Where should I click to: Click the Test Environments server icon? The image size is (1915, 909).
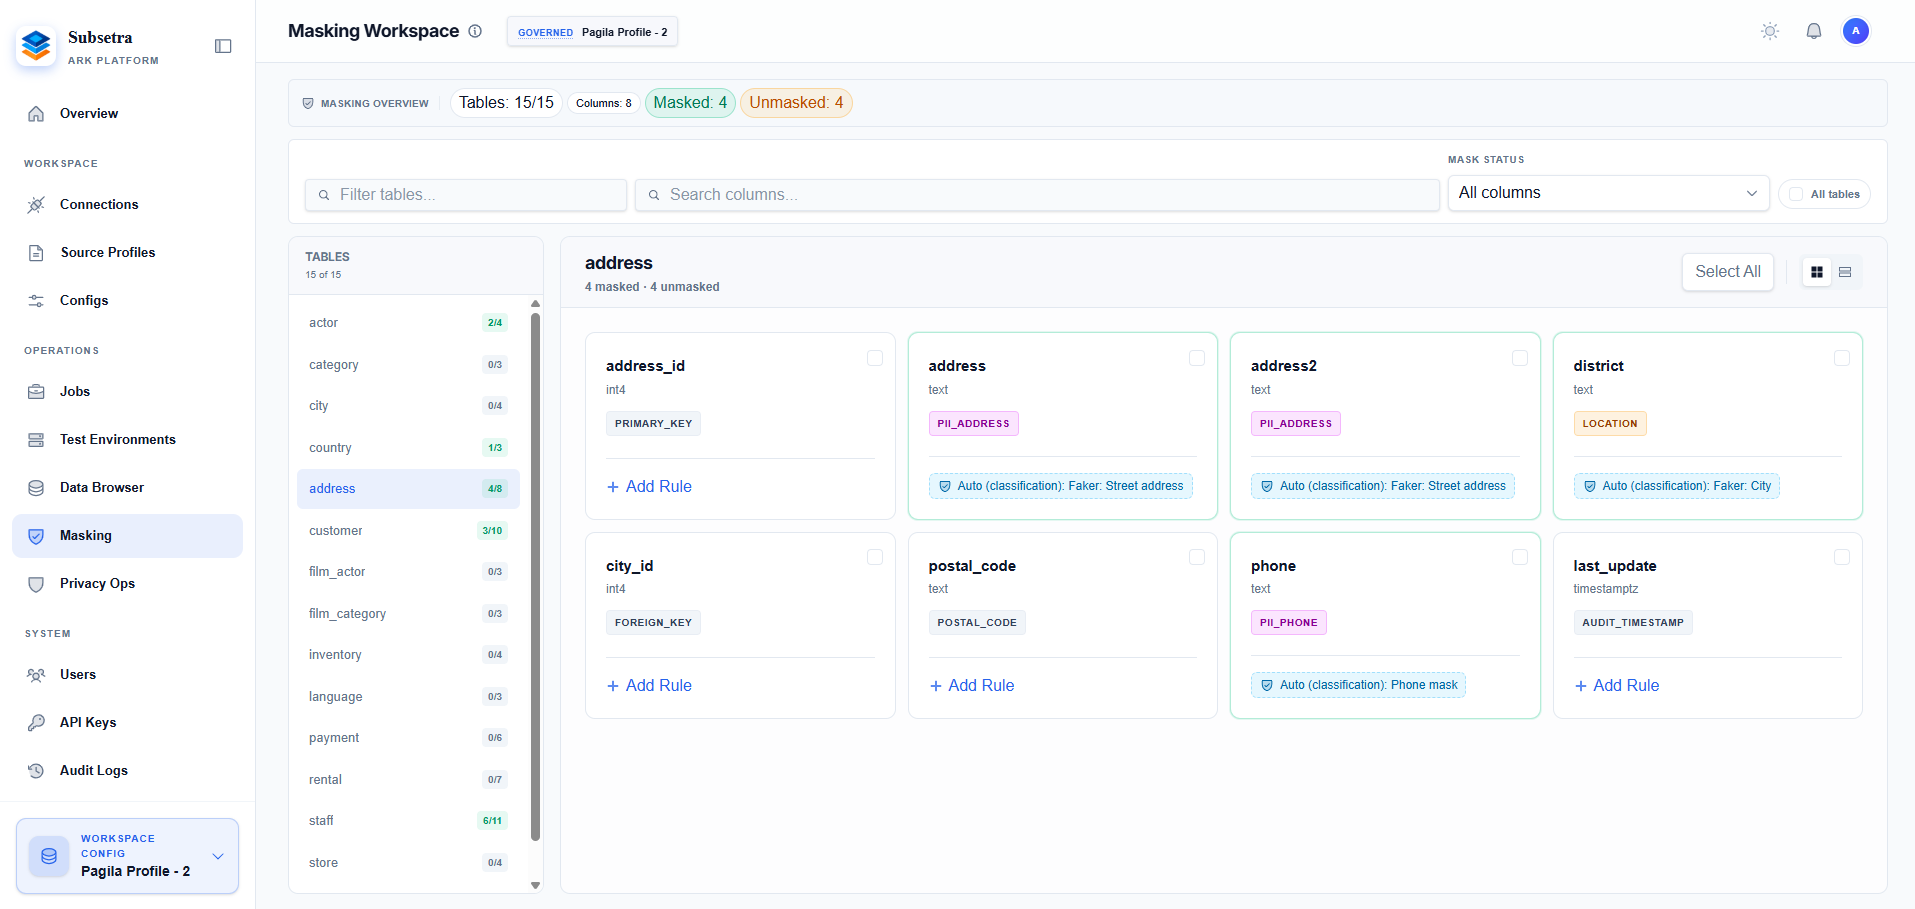(36, 440)
